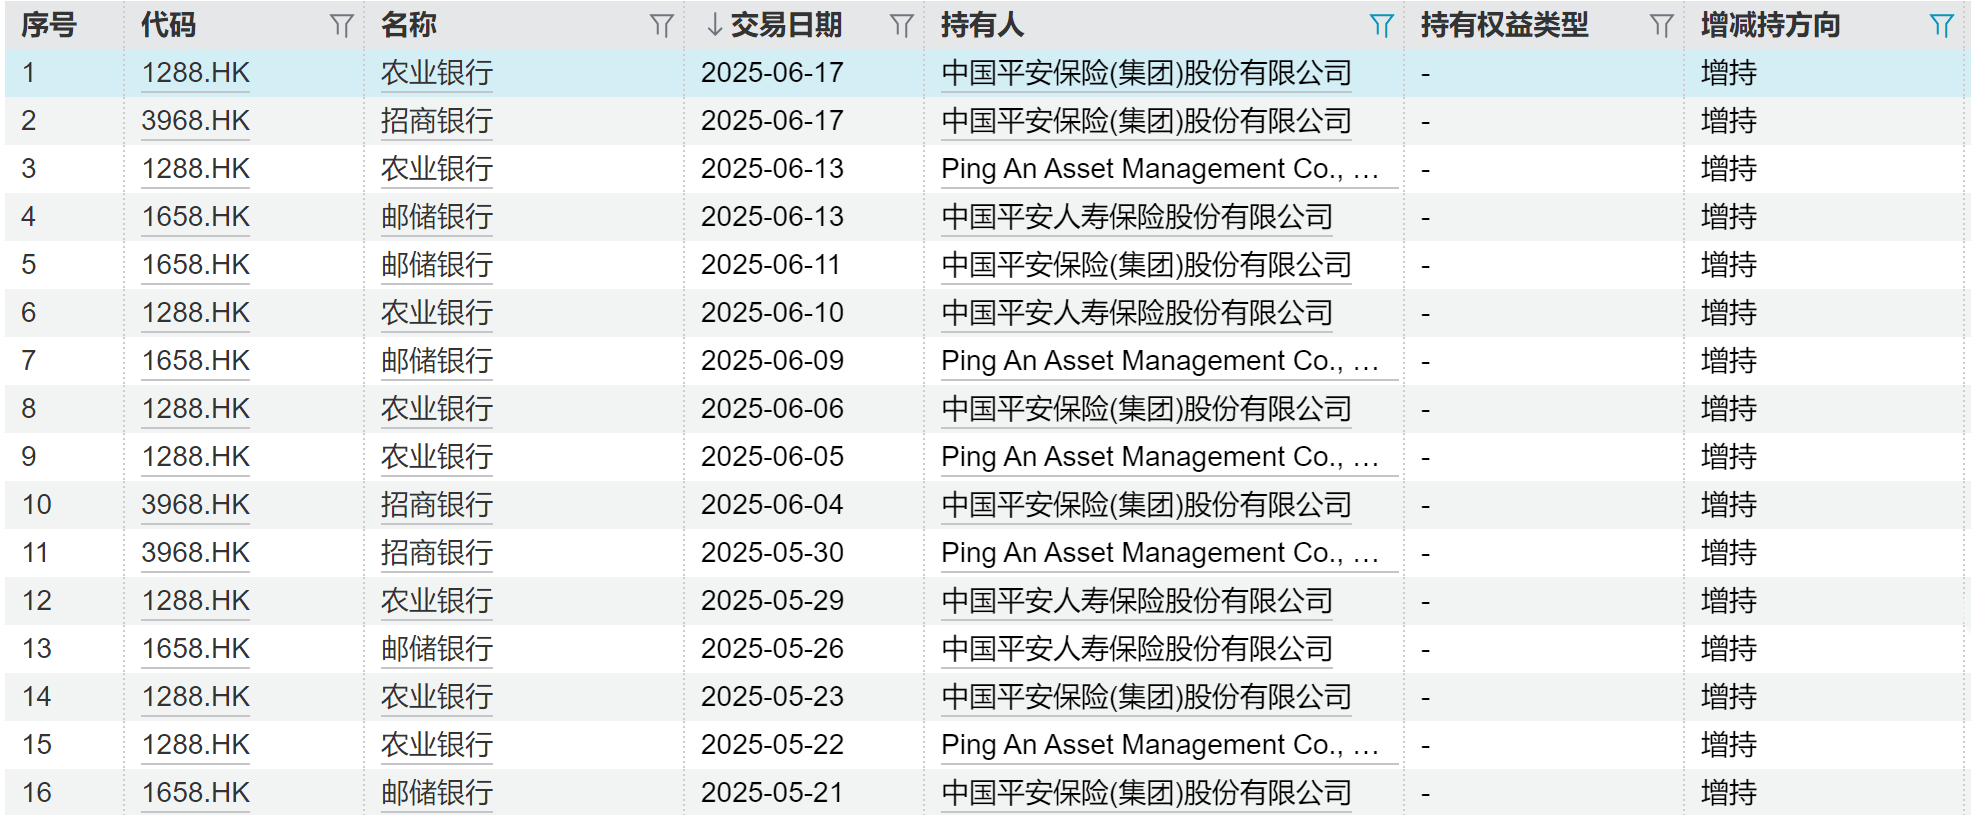1971x815 pixels.
Task: Click the 代码 column header label
Action: (168, 25)
